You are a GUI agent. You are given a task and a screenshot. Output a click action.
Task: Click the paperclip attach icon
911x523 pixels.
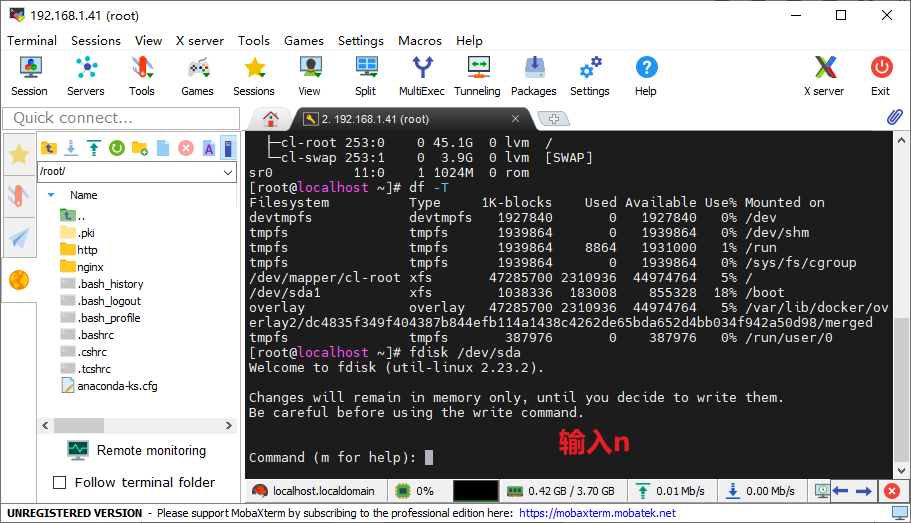pos(895,117)
